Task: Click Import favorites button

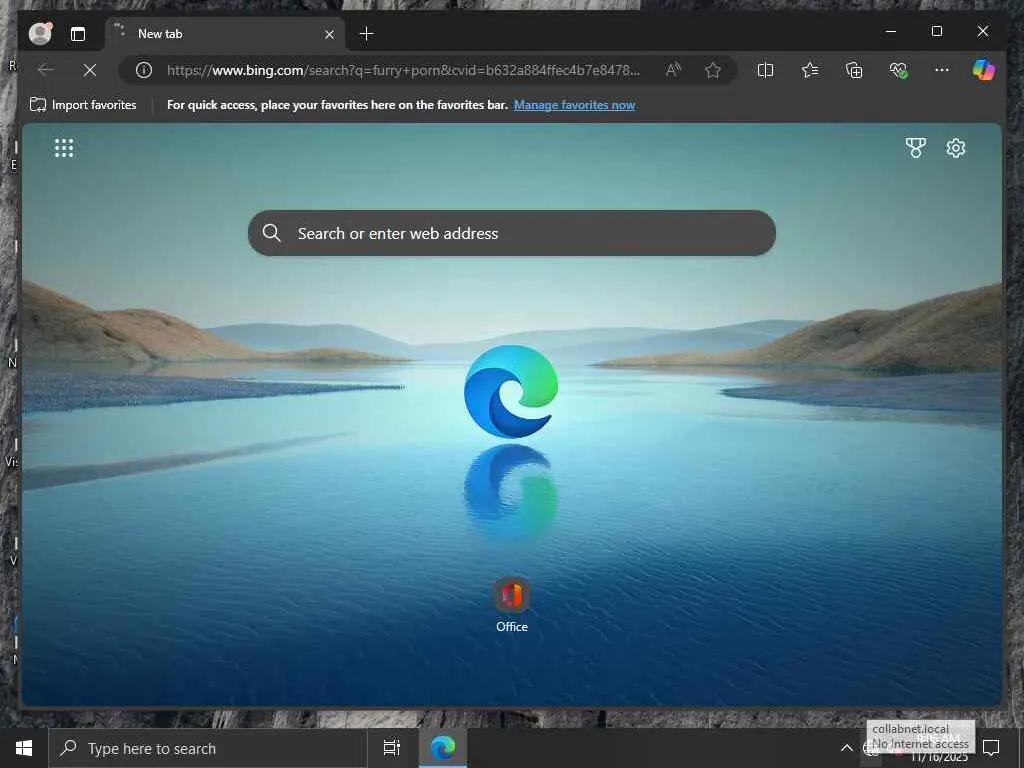Action: click(83, 104)
